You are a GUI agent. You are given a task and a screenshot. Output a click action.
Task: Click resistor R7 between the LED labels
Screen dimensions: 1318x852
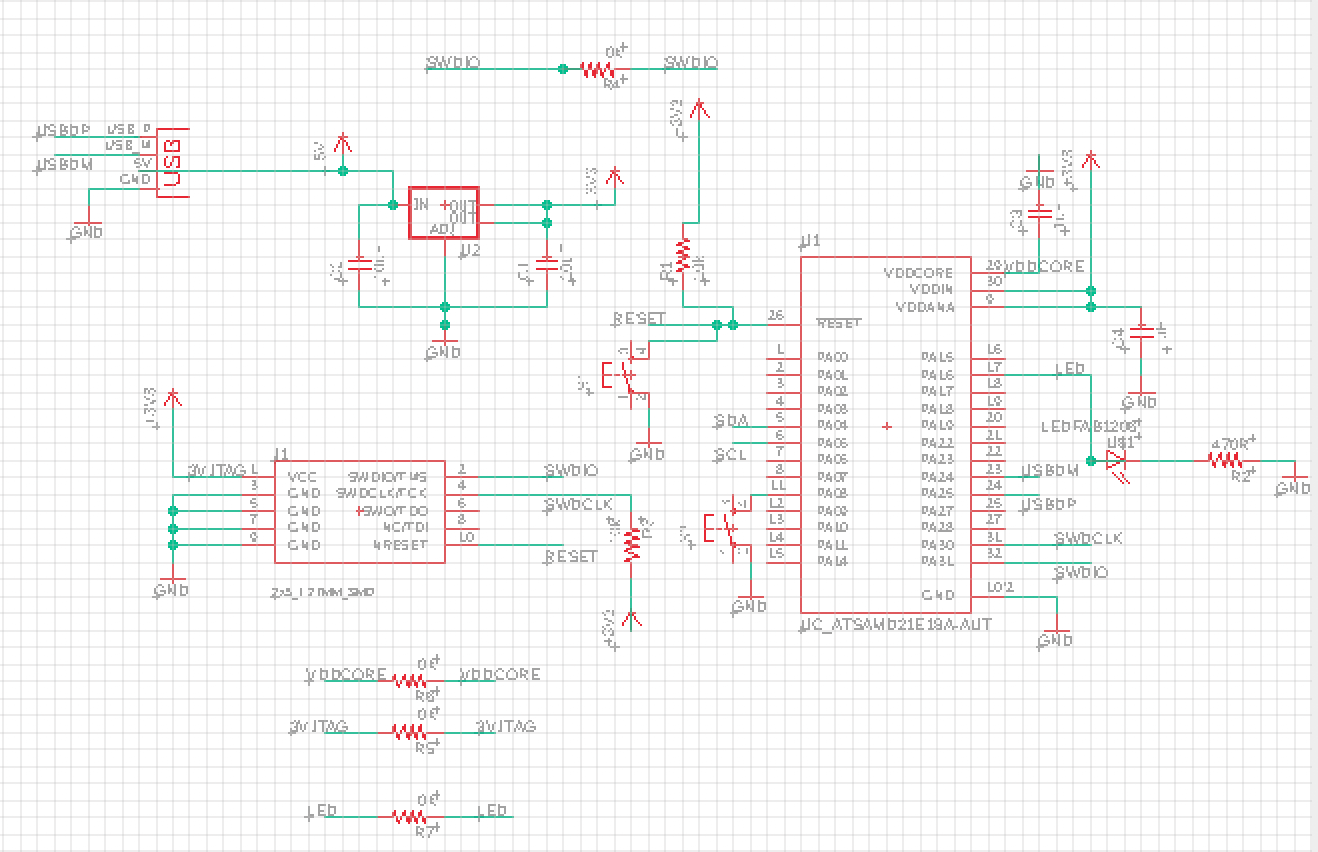(x=409, y=817)
